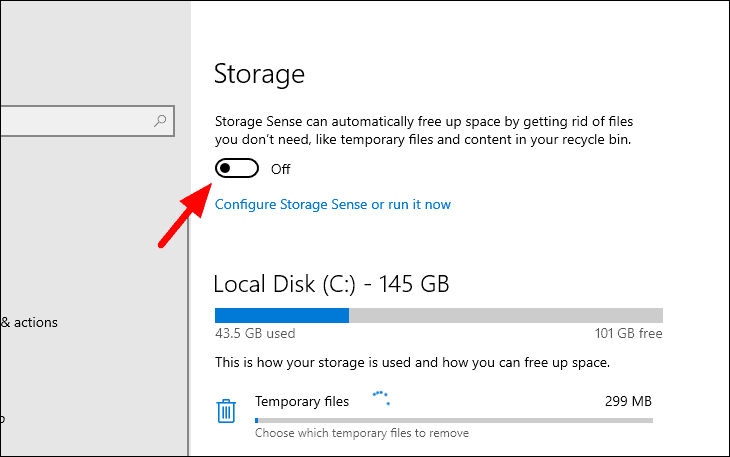Click the Off label beside the toggle

click(281, 169)
